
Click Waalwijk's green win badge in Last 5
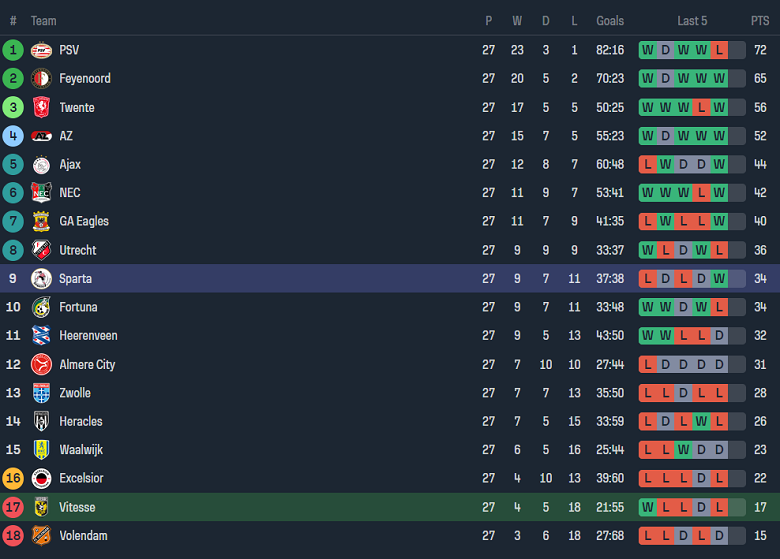[x=683, y=450]
